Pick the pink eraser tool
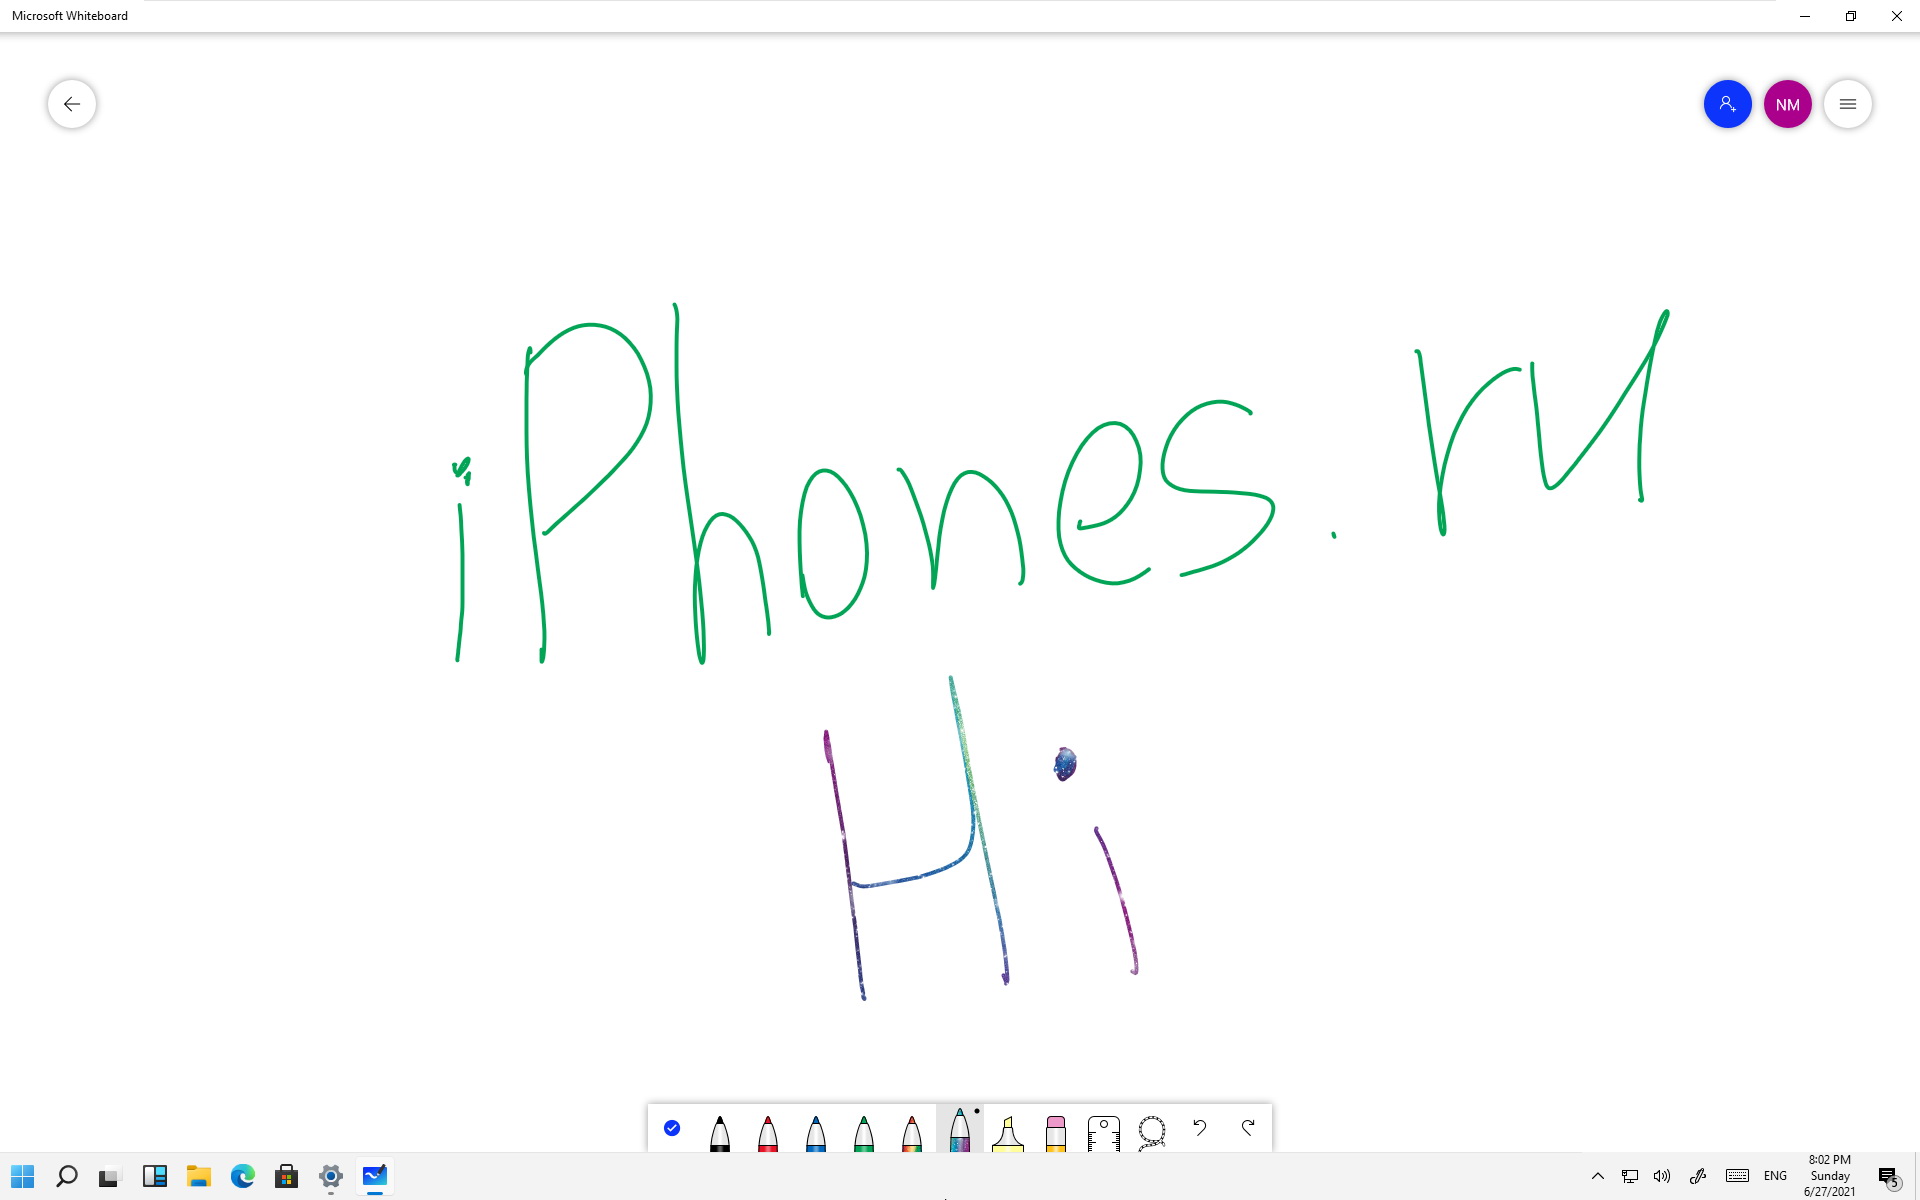The height and width of the screenshot is (1200, 1920). click(1055, 1132)
